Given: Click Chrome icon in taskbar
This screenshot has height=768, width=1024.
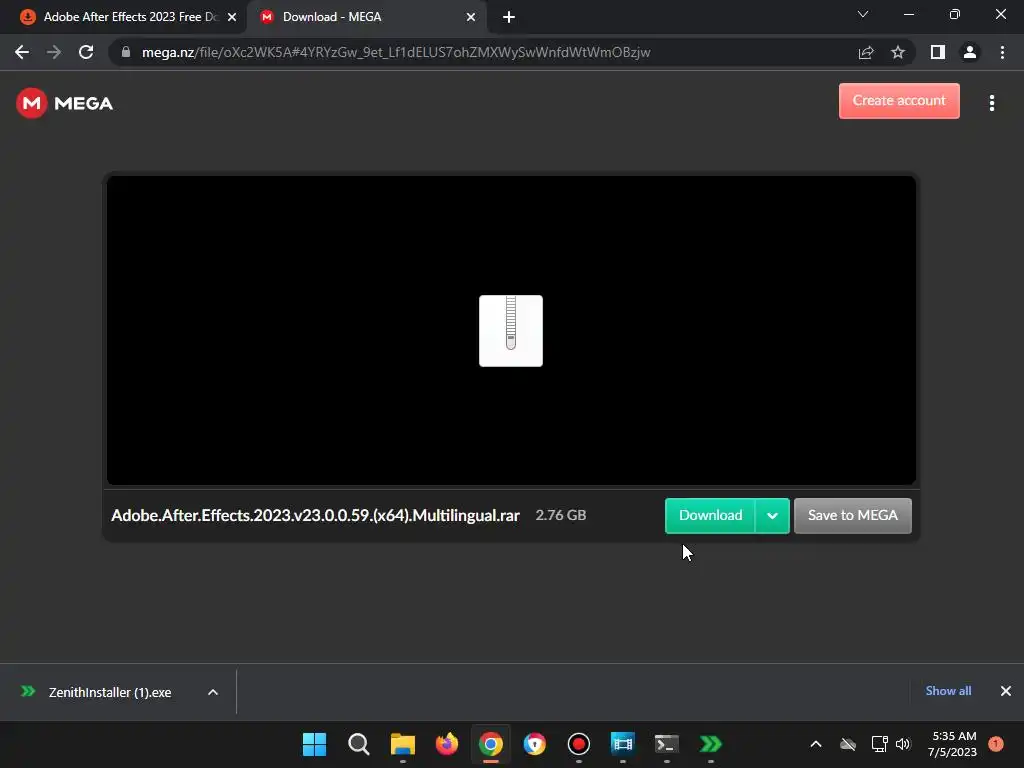Looking at the screenshot, I should click(490, 744).
